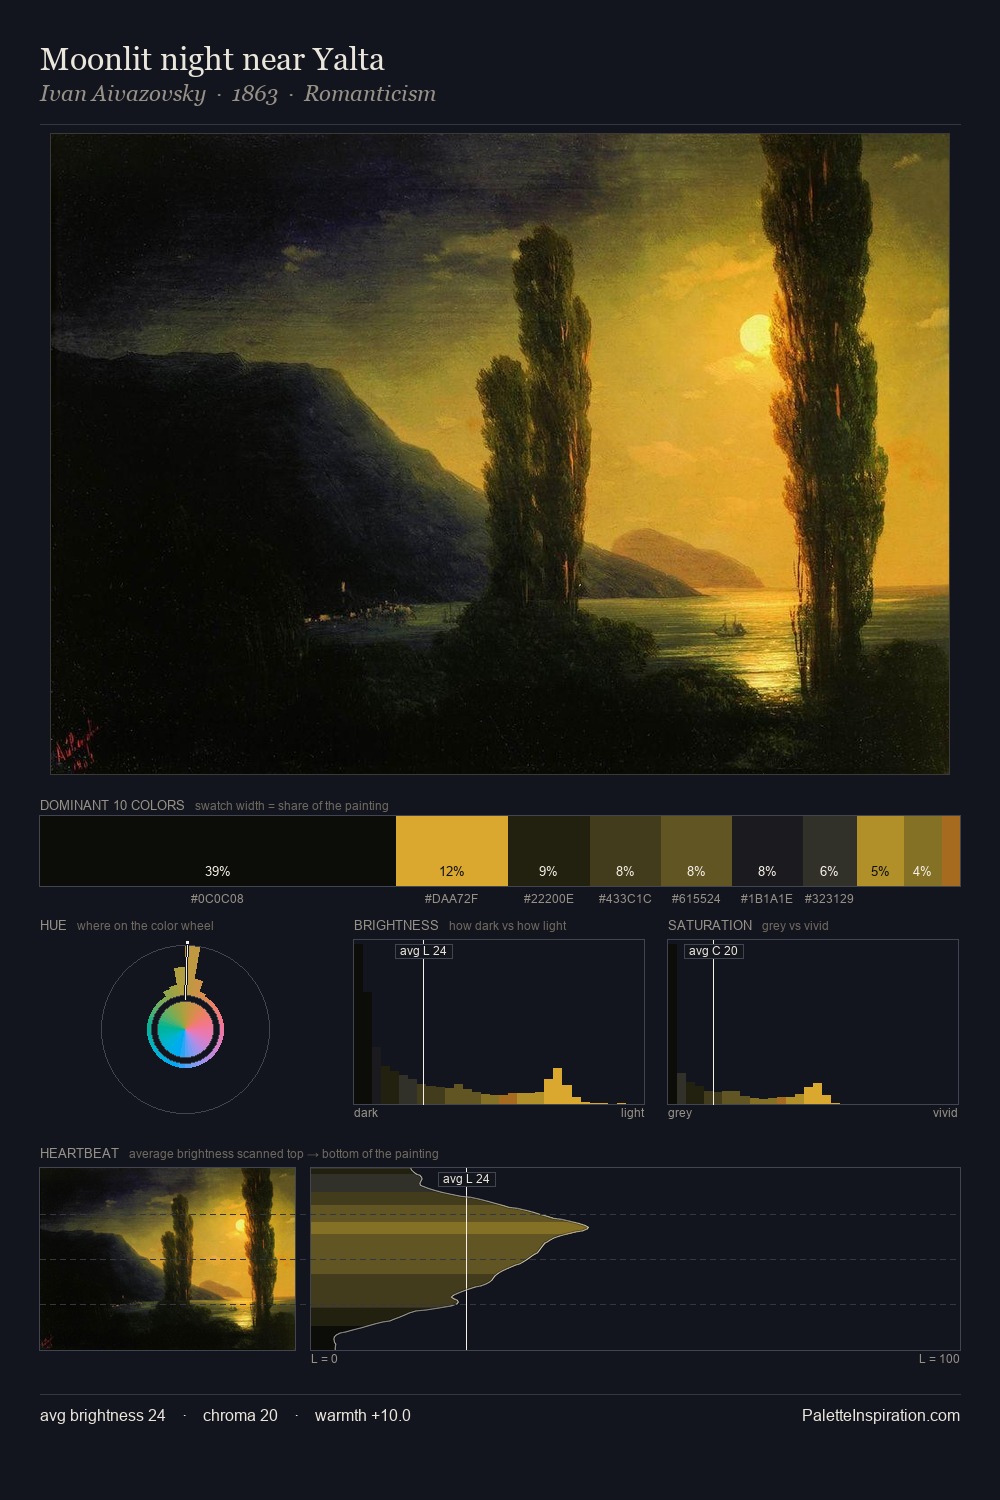The height and width of the screenshot is (1500, 1000).
Task: Click the 'dark' brightness axis label
Action: pyautogui.click(x=366, y=1113)
